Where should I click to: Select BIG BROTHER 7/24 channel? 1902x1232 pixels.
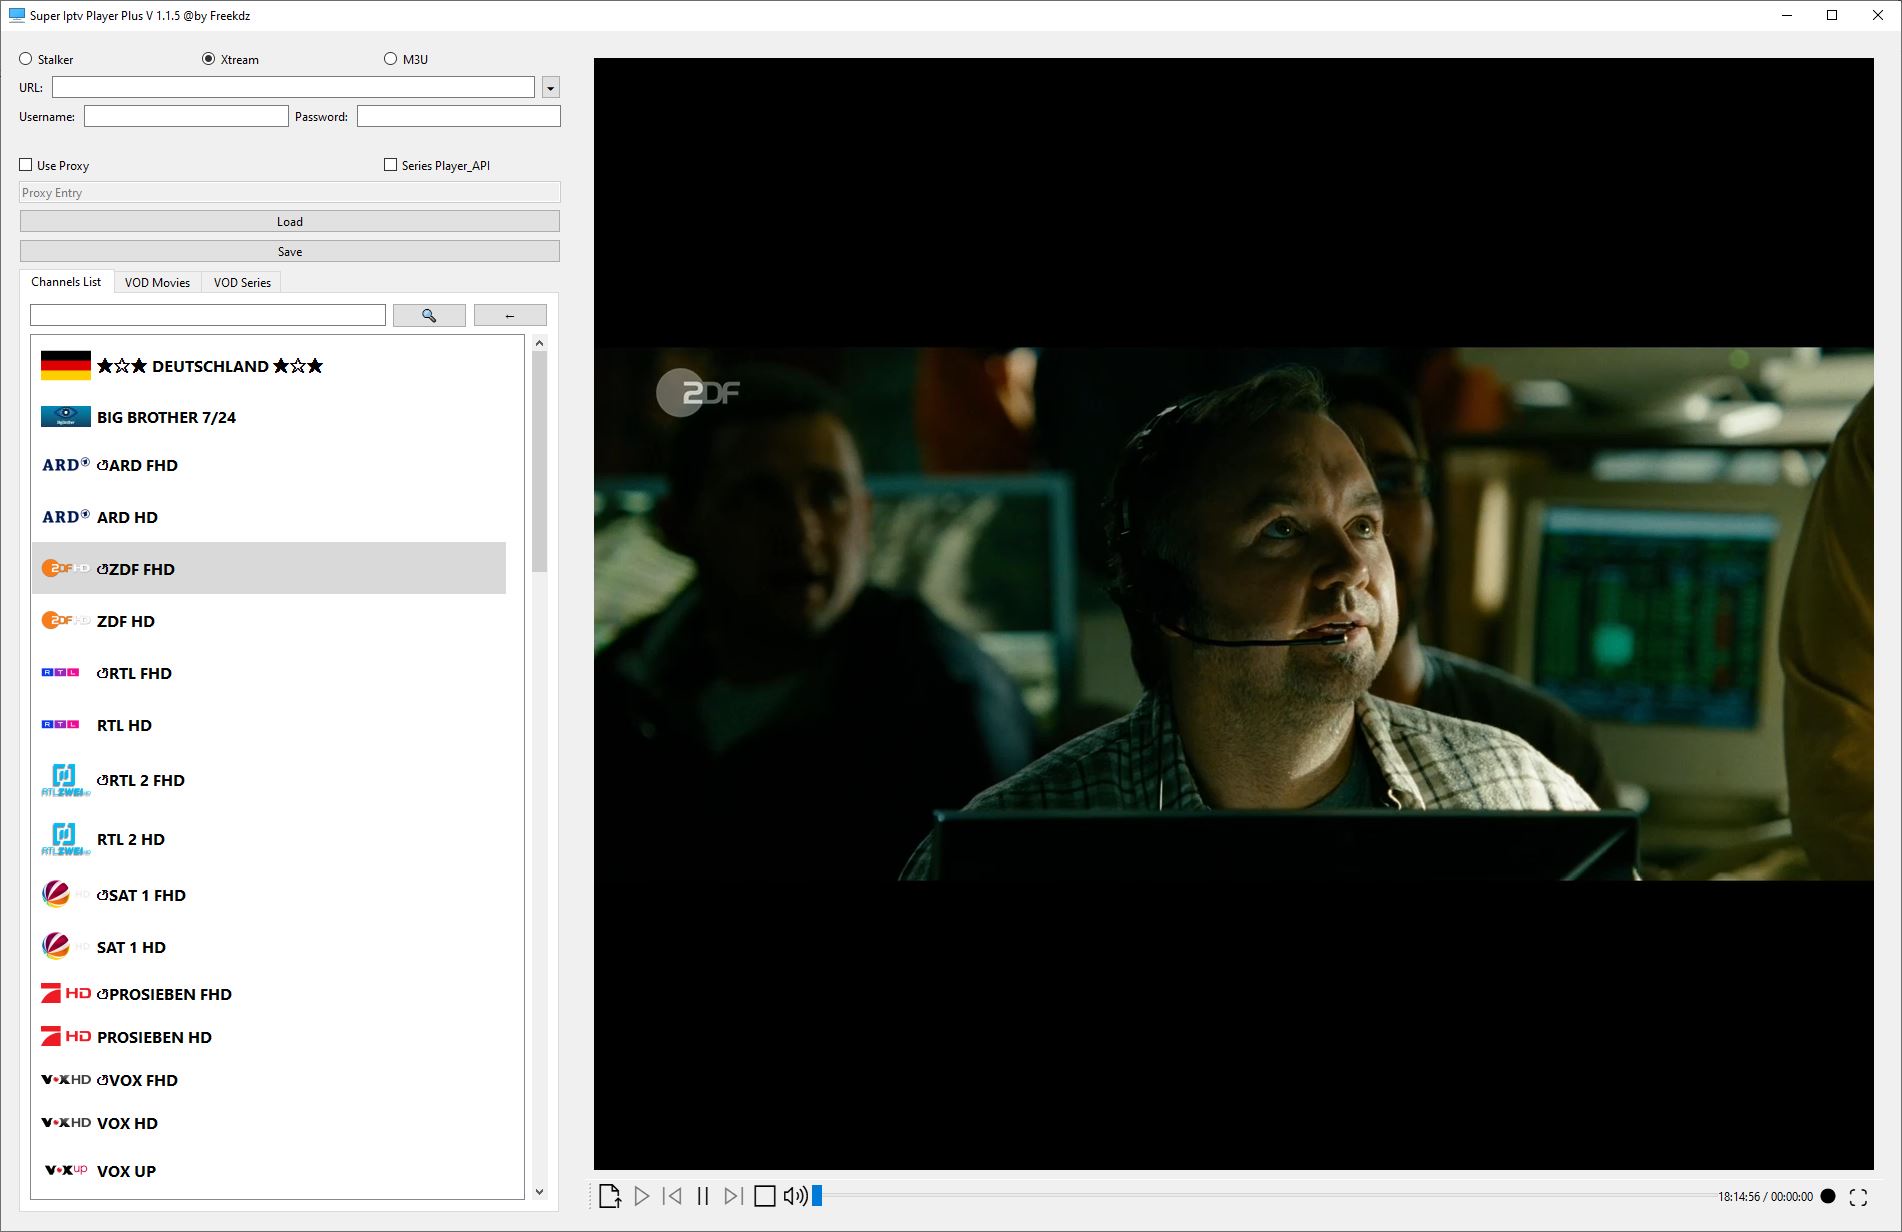point(269,417)
